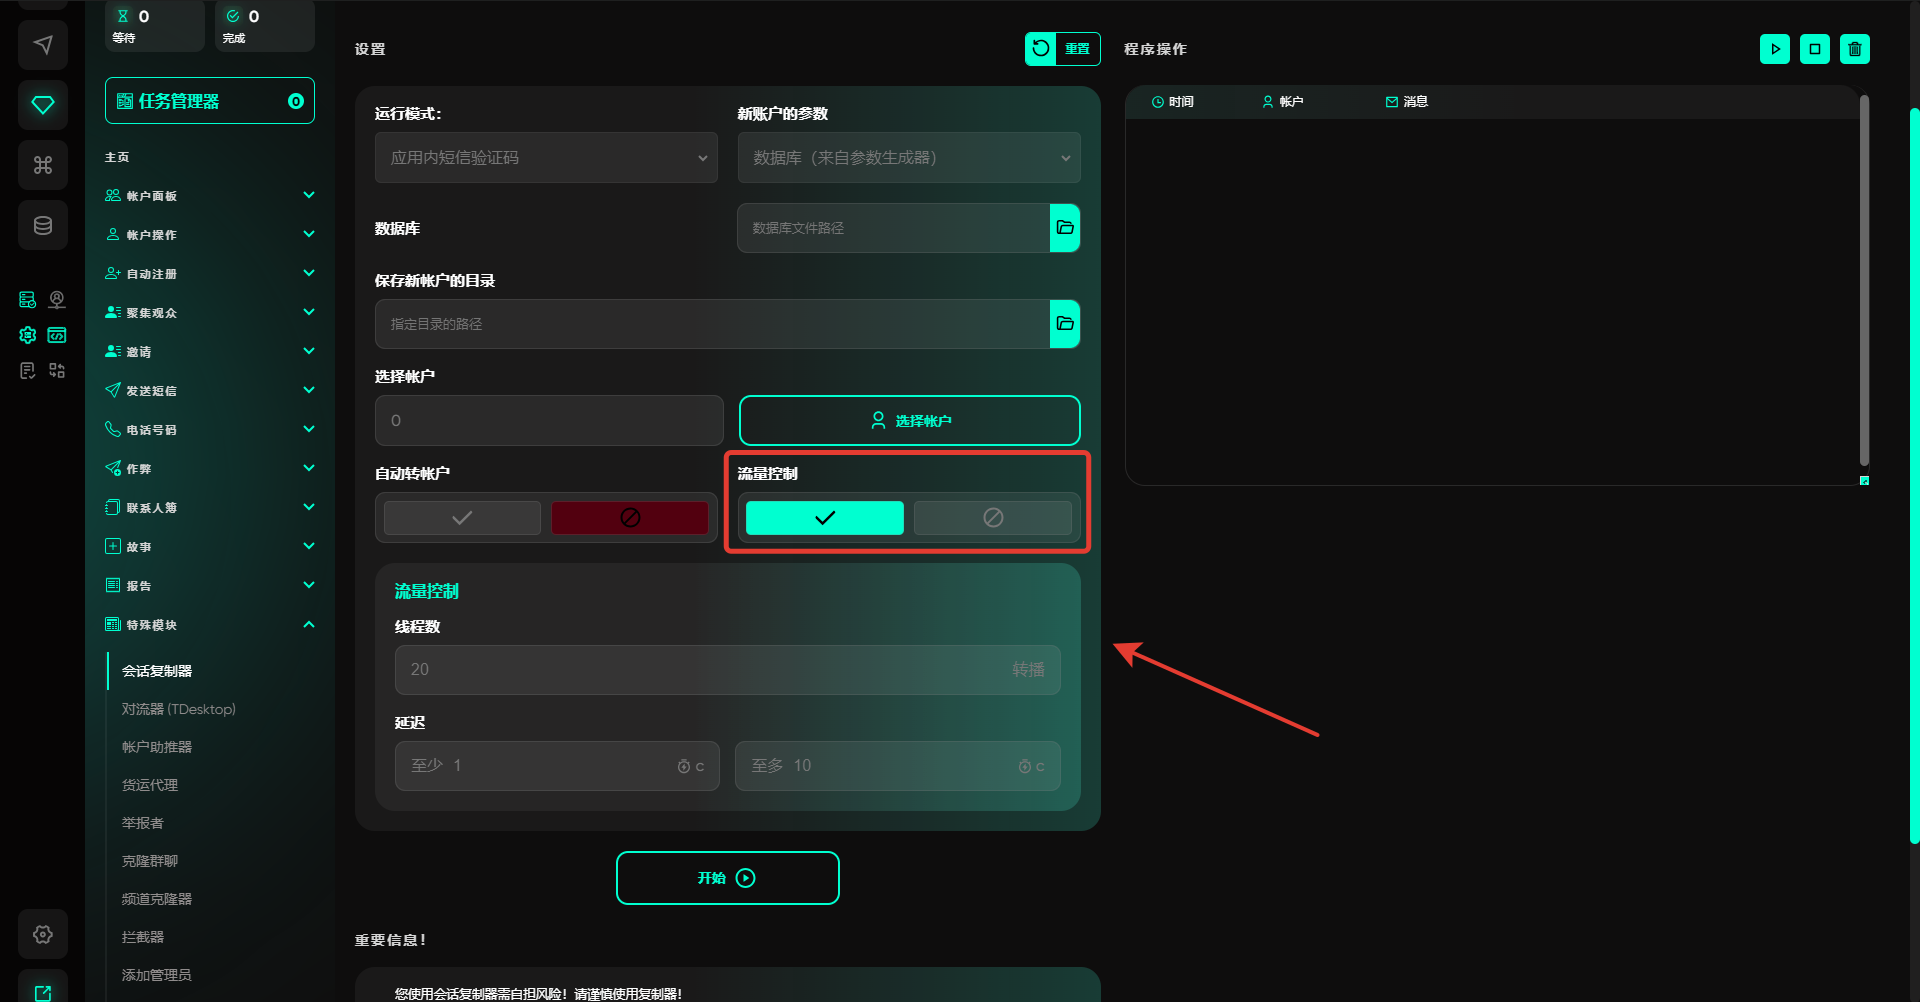Open the database icon in left rail

(x=43, y=225)
